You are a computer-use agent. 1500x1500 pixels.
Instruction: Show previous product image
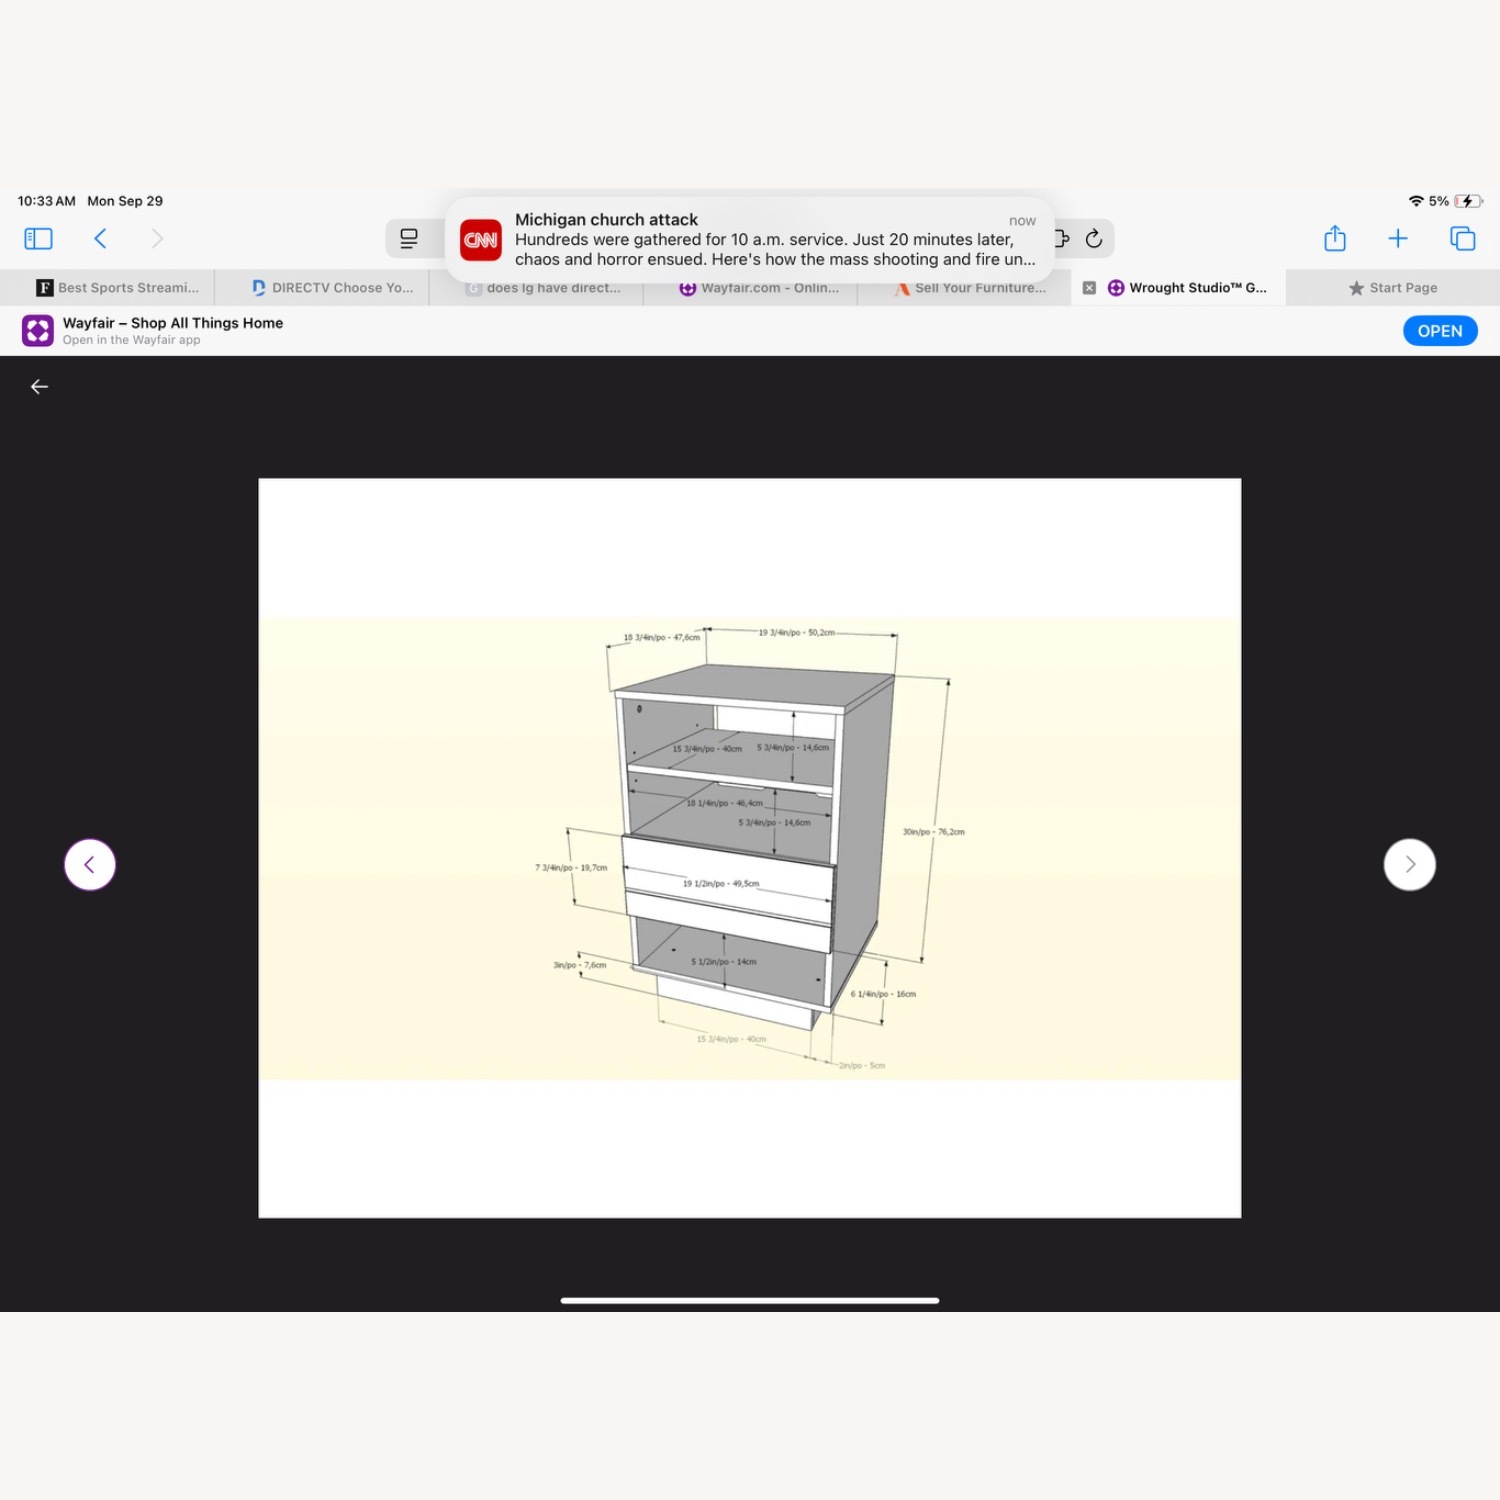(x=90, y=864)
